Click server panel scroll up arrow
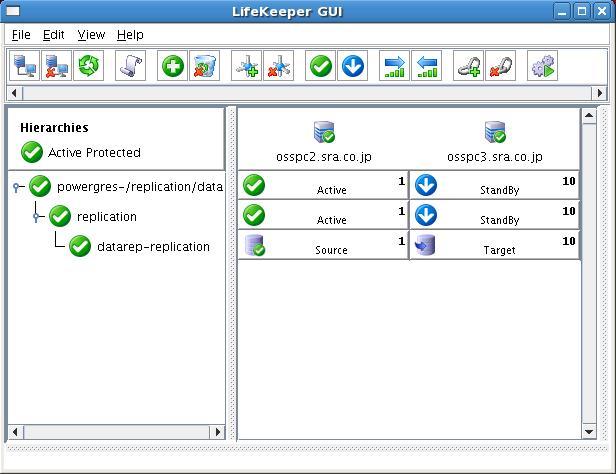Image resolution: width=616 pixels, height=474 pixels. tap(589, 115)
